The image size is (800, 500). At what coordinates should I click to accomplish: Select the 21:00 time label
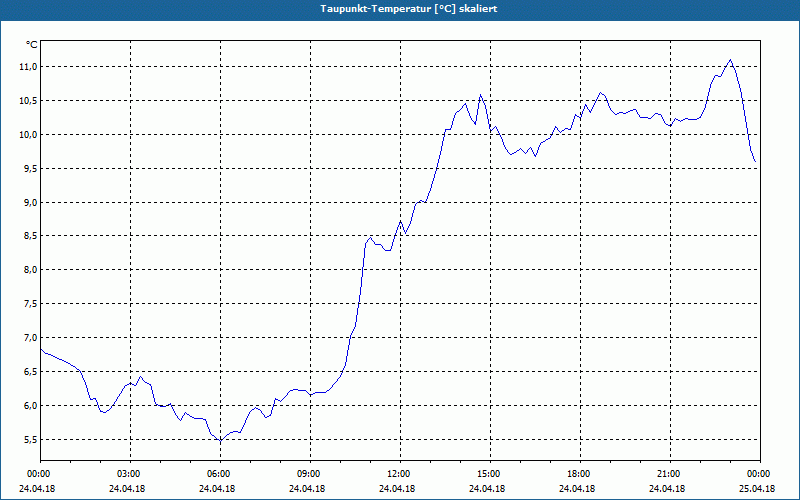point(668,474)
